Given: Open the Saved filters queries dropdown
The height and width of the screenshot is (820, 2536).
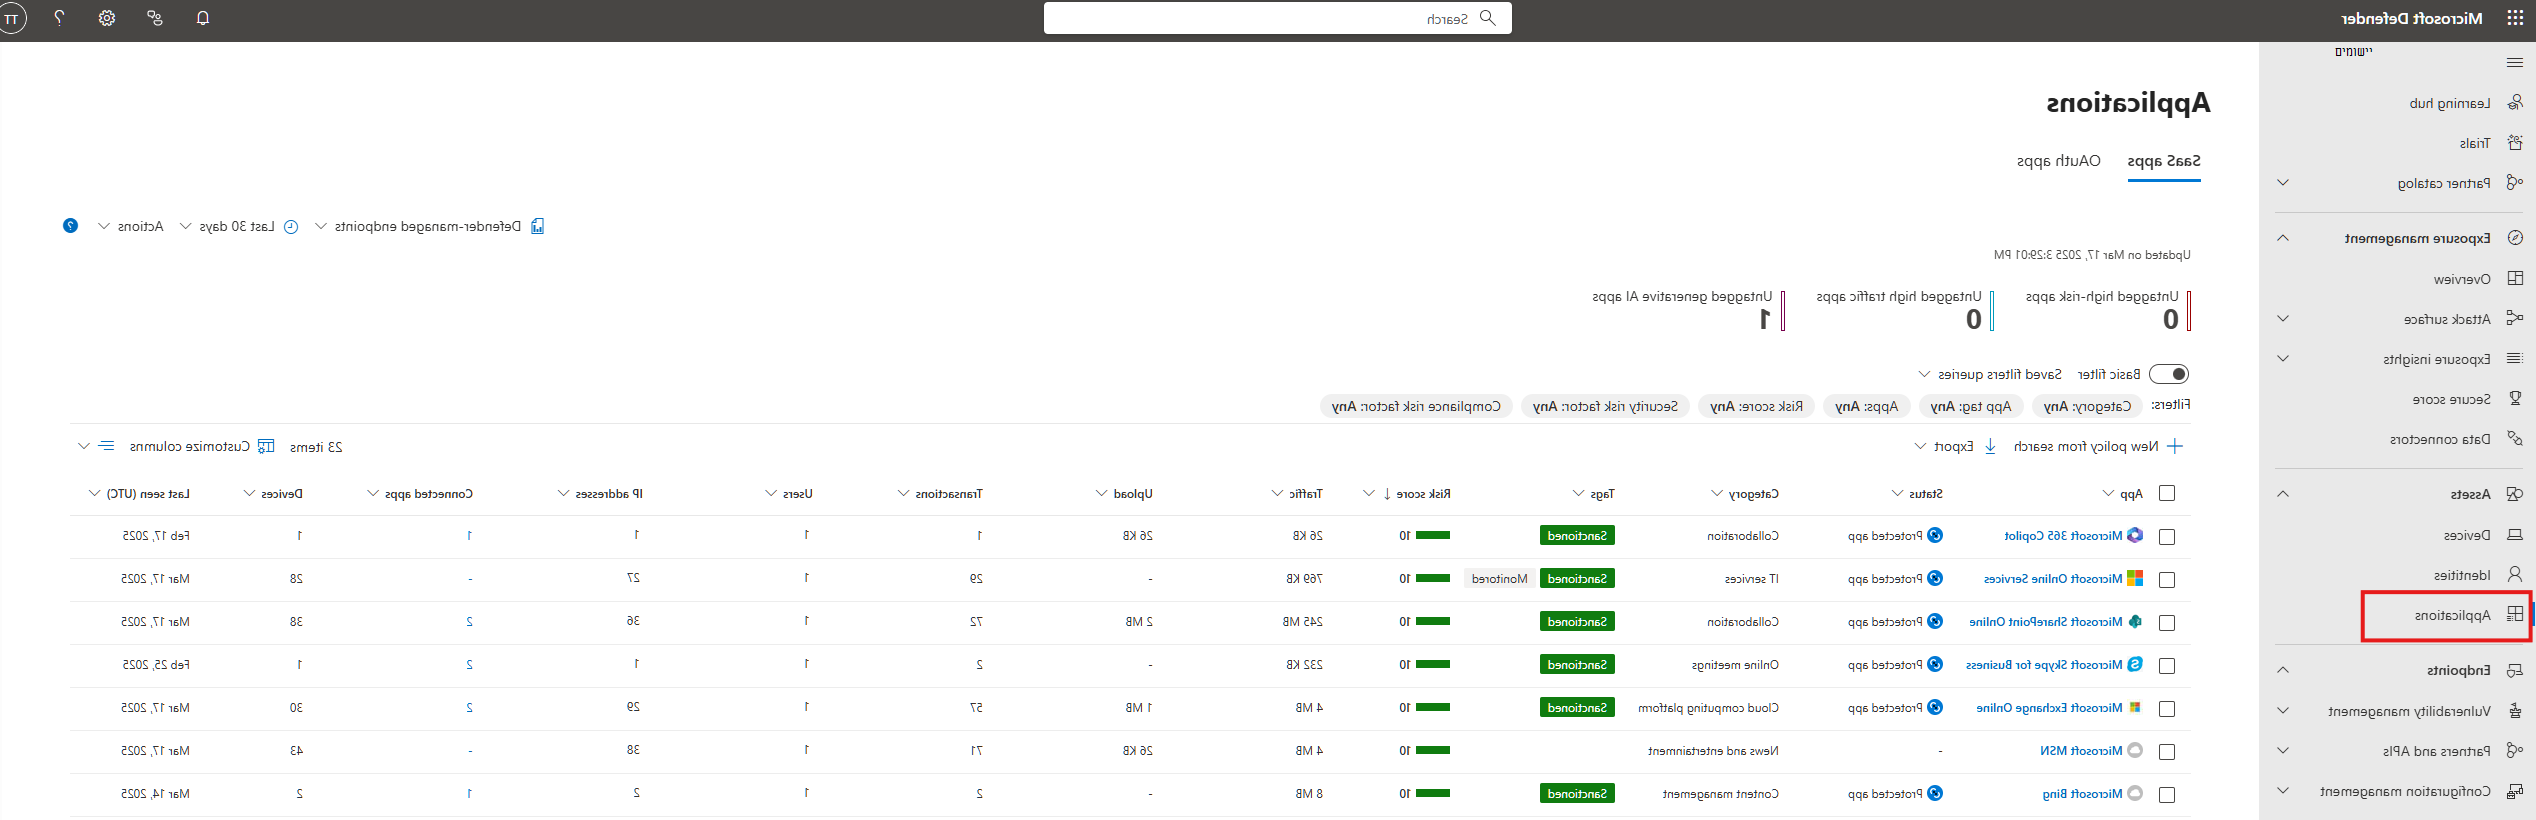Looking at the screenshot, I should pyautogui.click(x=1989, y=374).
